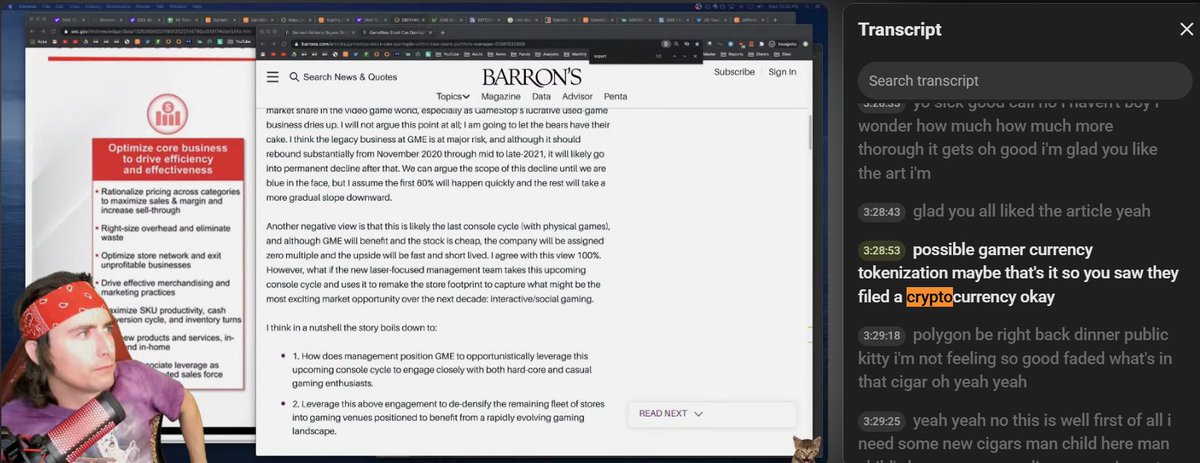Open YouTube bookmark in back sec.gov window
1200x463 pixels.
(x=240, y=42)
